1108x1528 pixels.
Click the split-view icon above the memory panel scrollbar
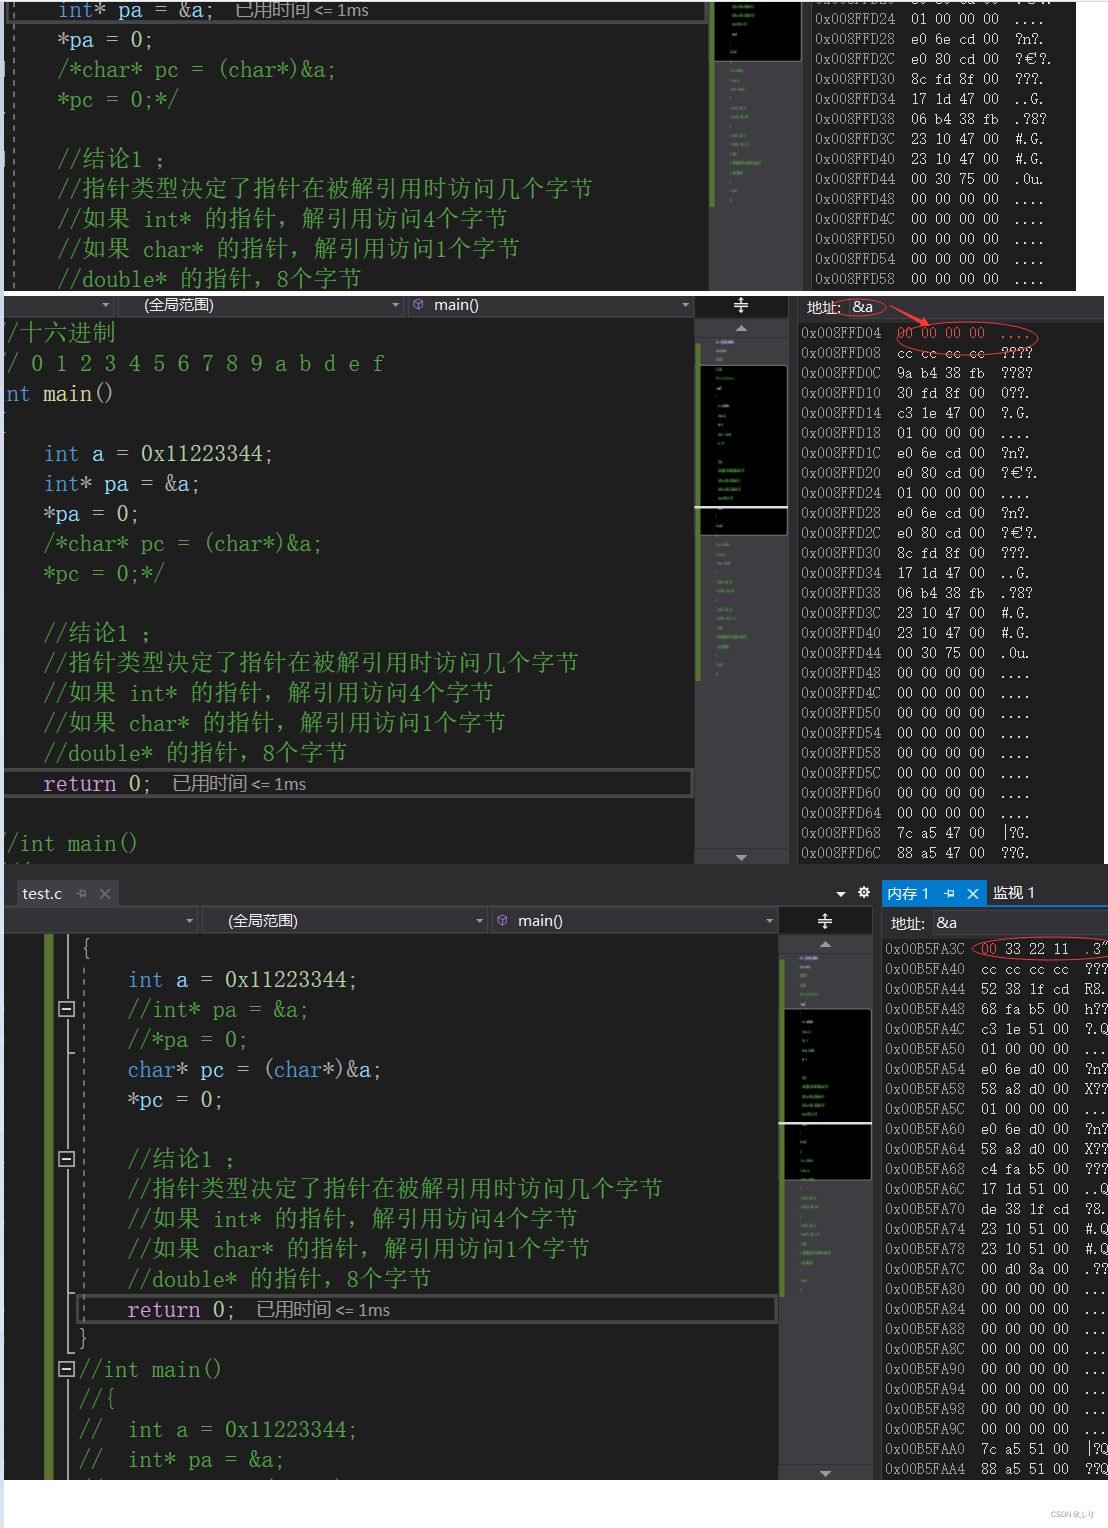pos(741,306)
